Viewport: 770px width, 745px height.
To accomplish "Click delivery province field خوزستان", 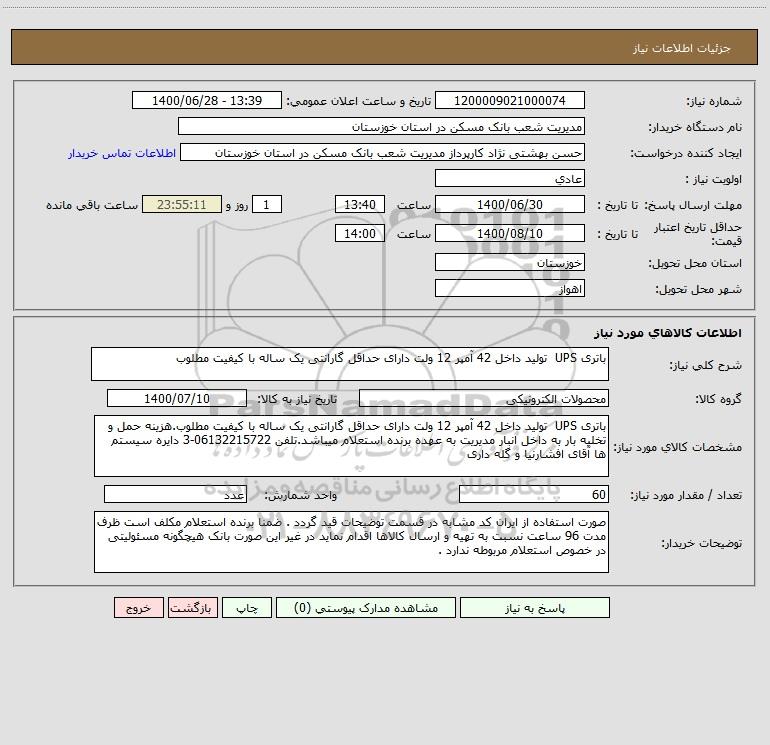I will [x=510, y=262].
